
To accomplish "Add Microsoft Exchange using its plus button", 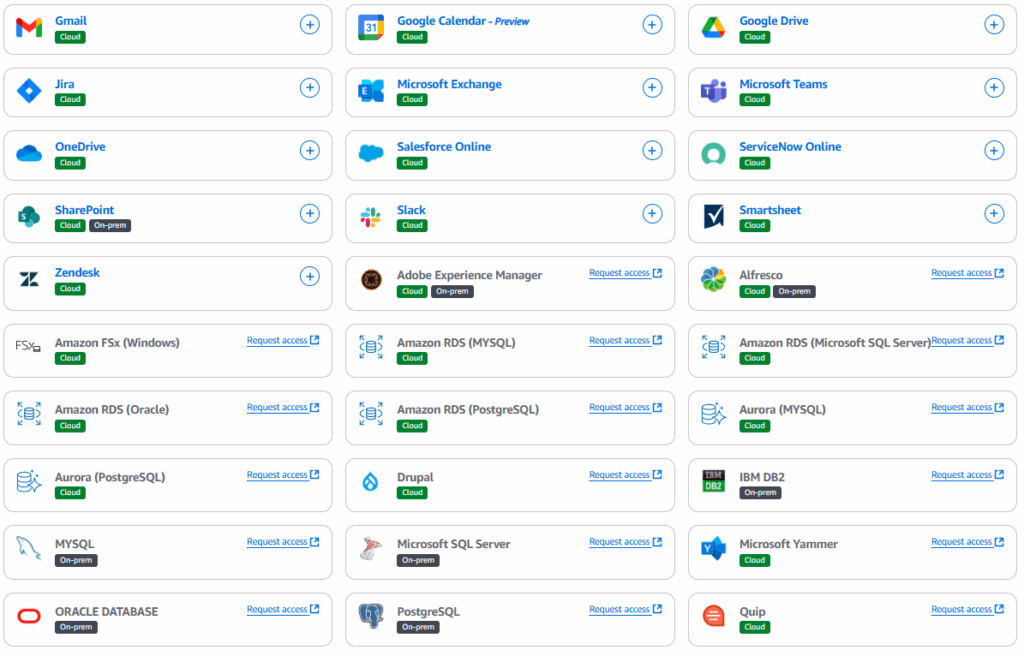I will pos(652,88).
